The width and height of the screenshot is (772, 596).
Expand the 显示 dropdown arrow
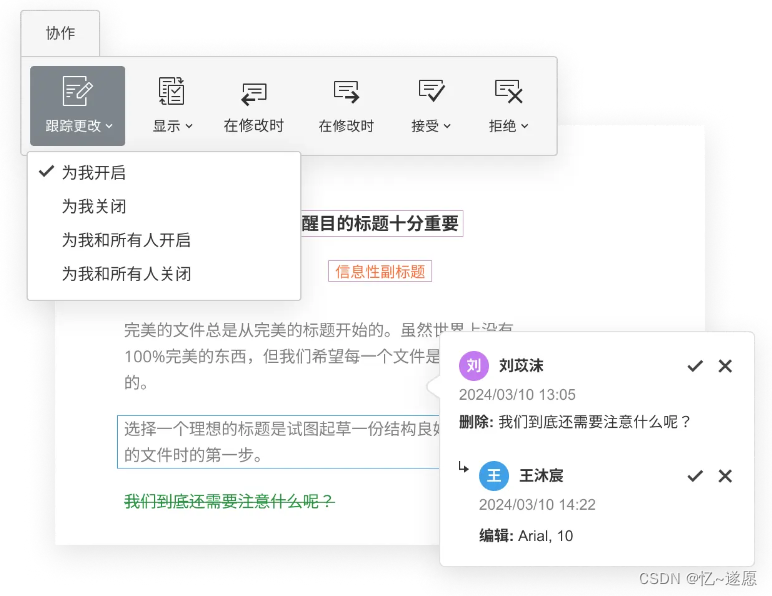[x=189, y=126]
